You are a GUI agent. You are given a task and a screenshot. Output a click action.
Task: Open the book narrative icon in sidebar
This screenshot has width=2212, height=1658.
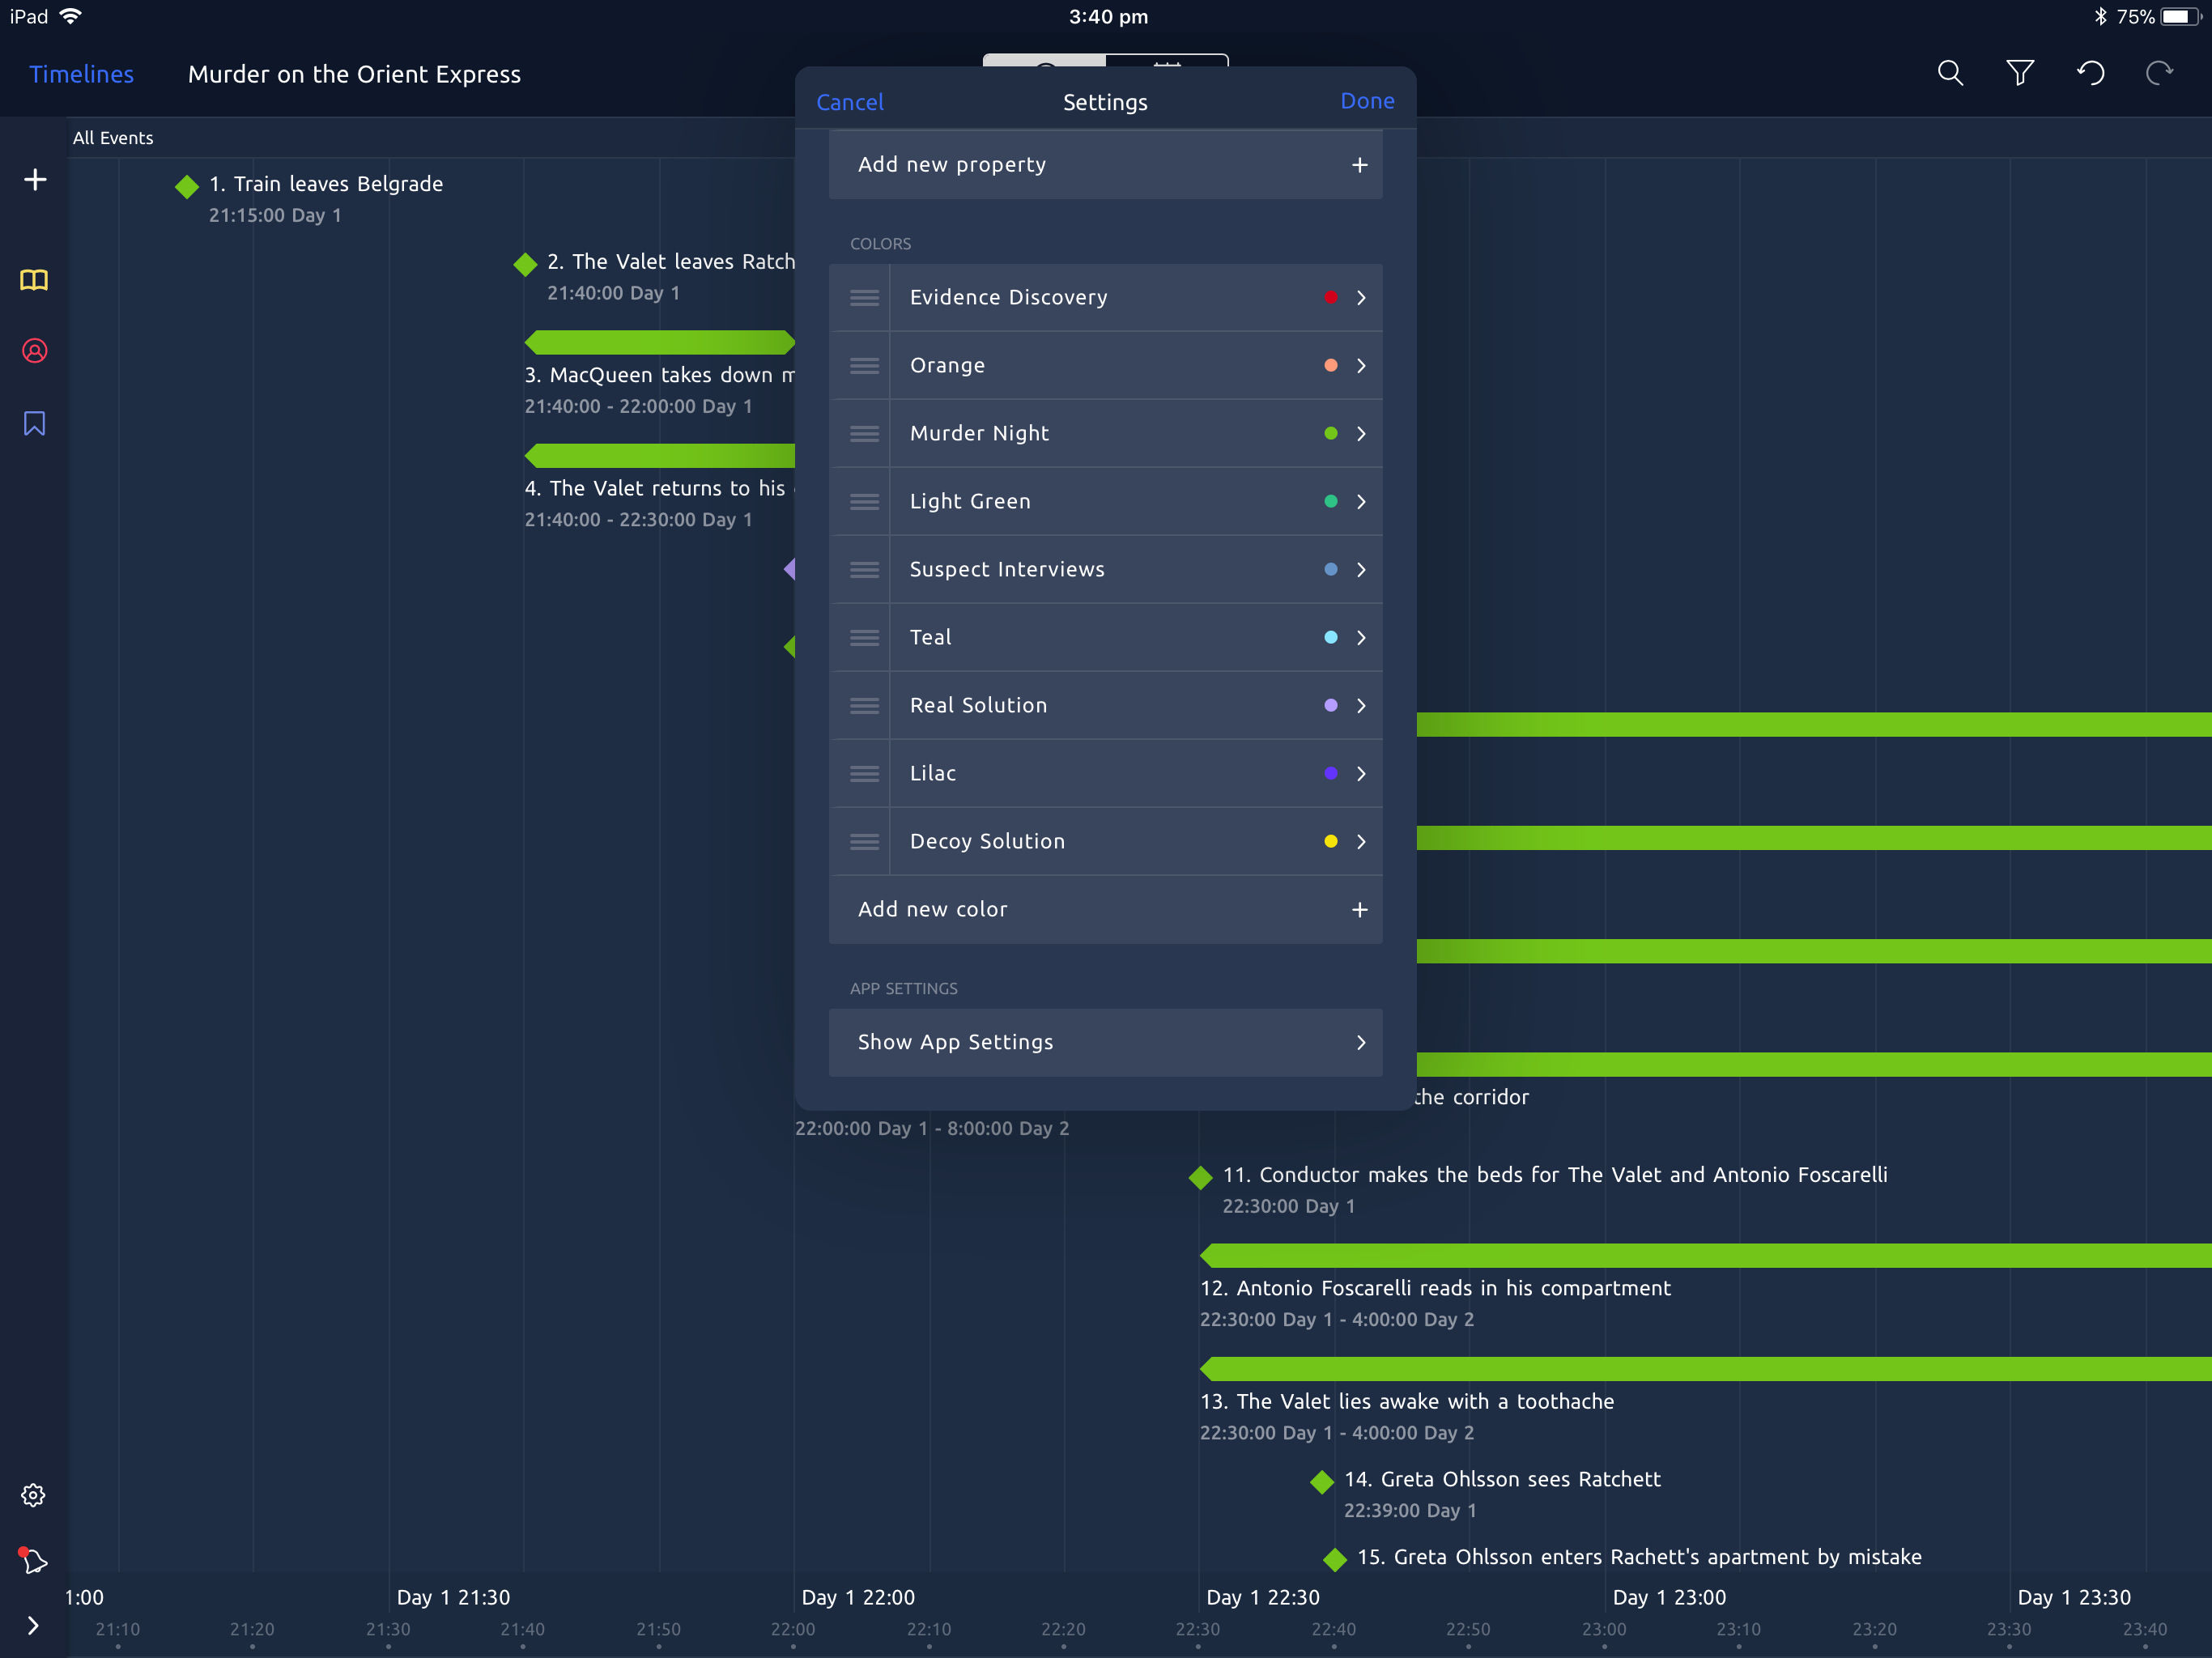point(34,280)
